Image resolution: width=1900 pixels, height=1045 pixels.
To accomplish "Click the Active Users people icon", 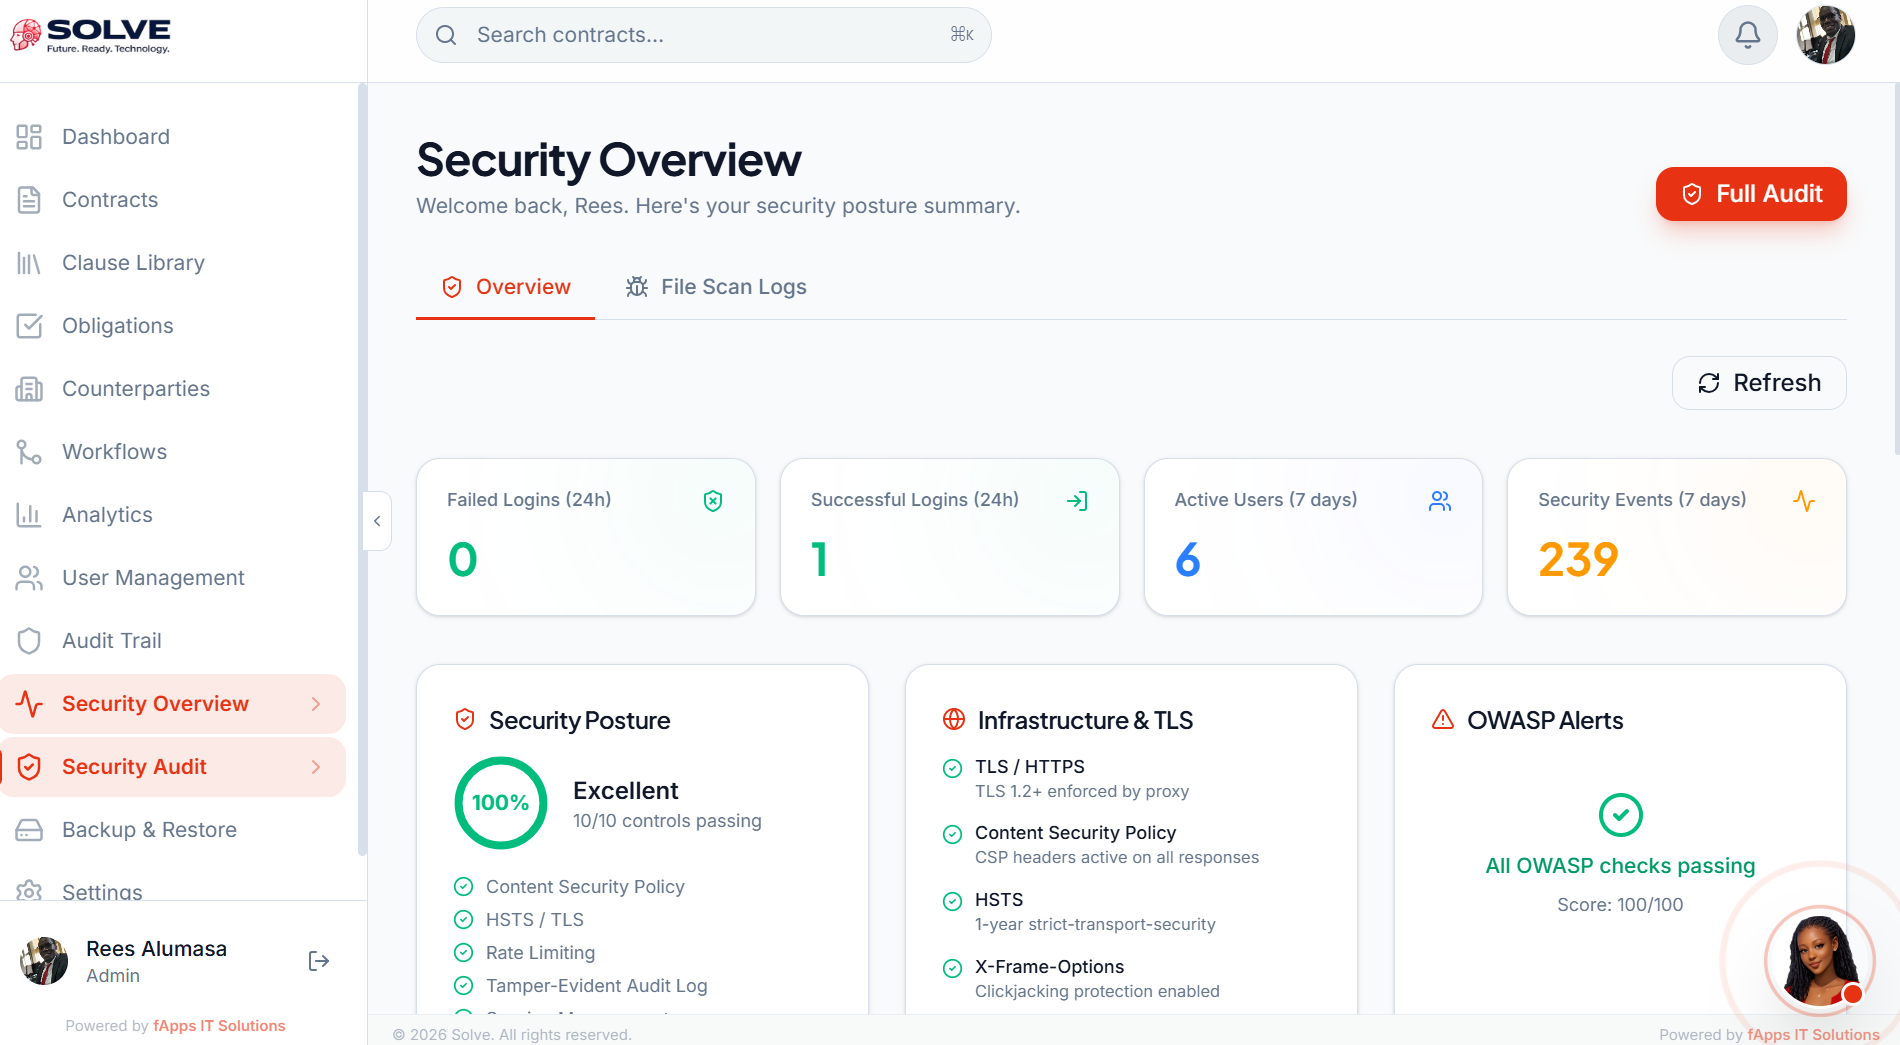I will pyautogui.click(x=1439, y=501).
